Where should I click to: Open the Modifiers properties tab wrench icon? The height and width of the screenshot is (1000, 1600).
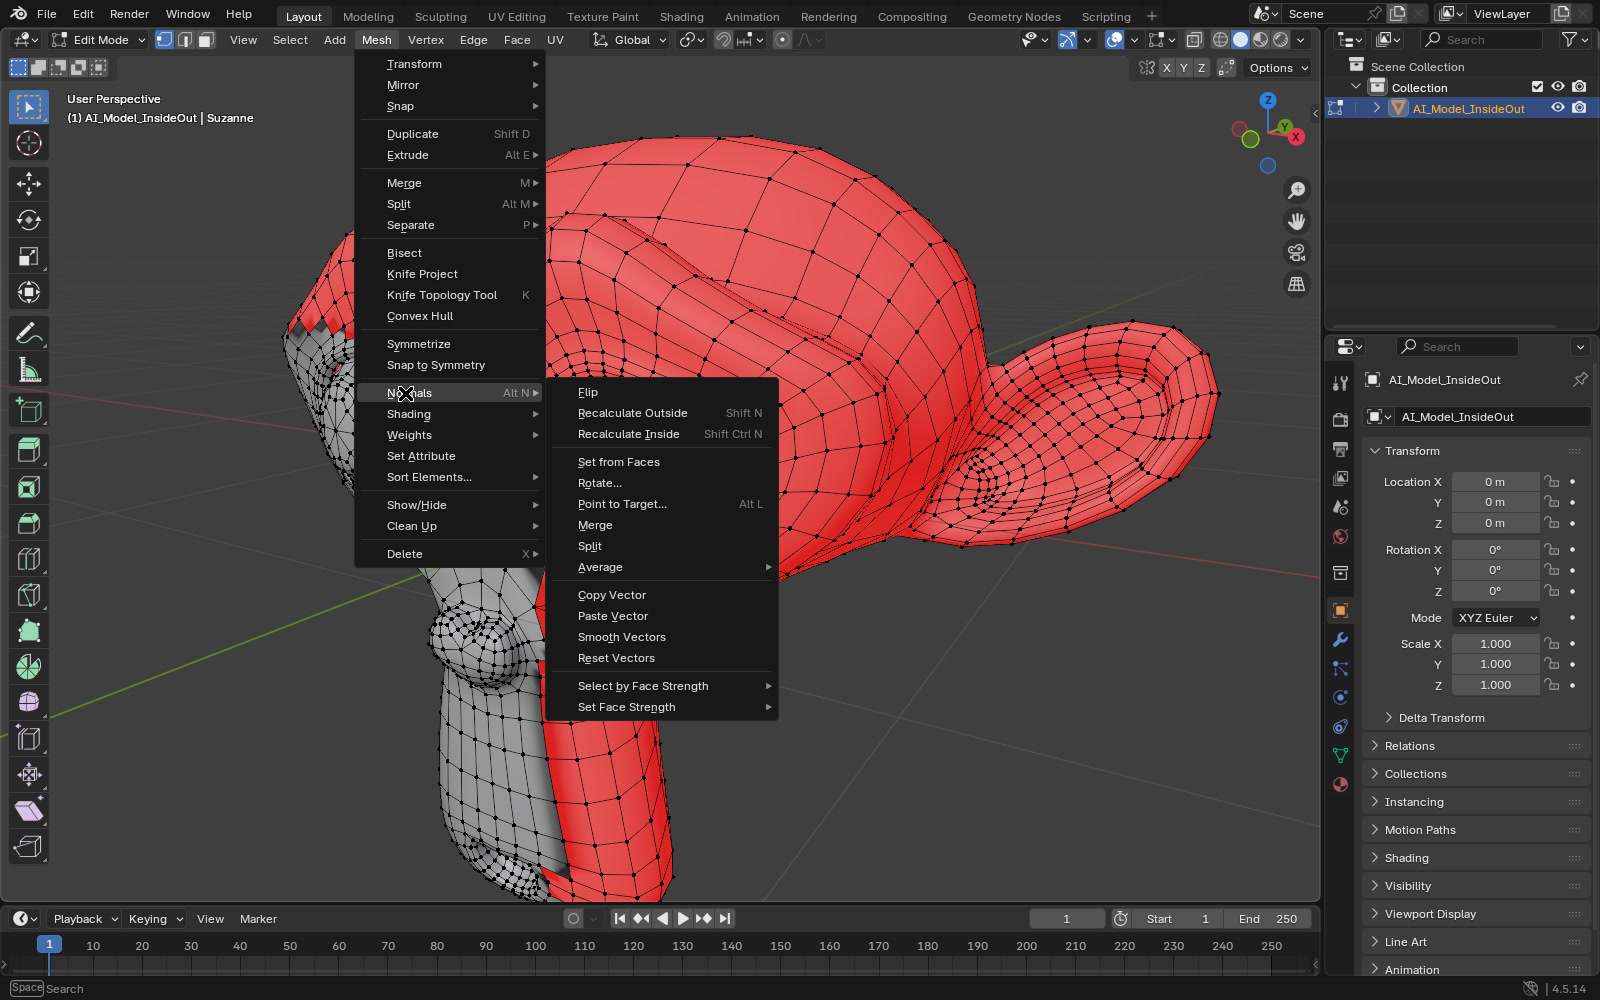coord(1341,640)
